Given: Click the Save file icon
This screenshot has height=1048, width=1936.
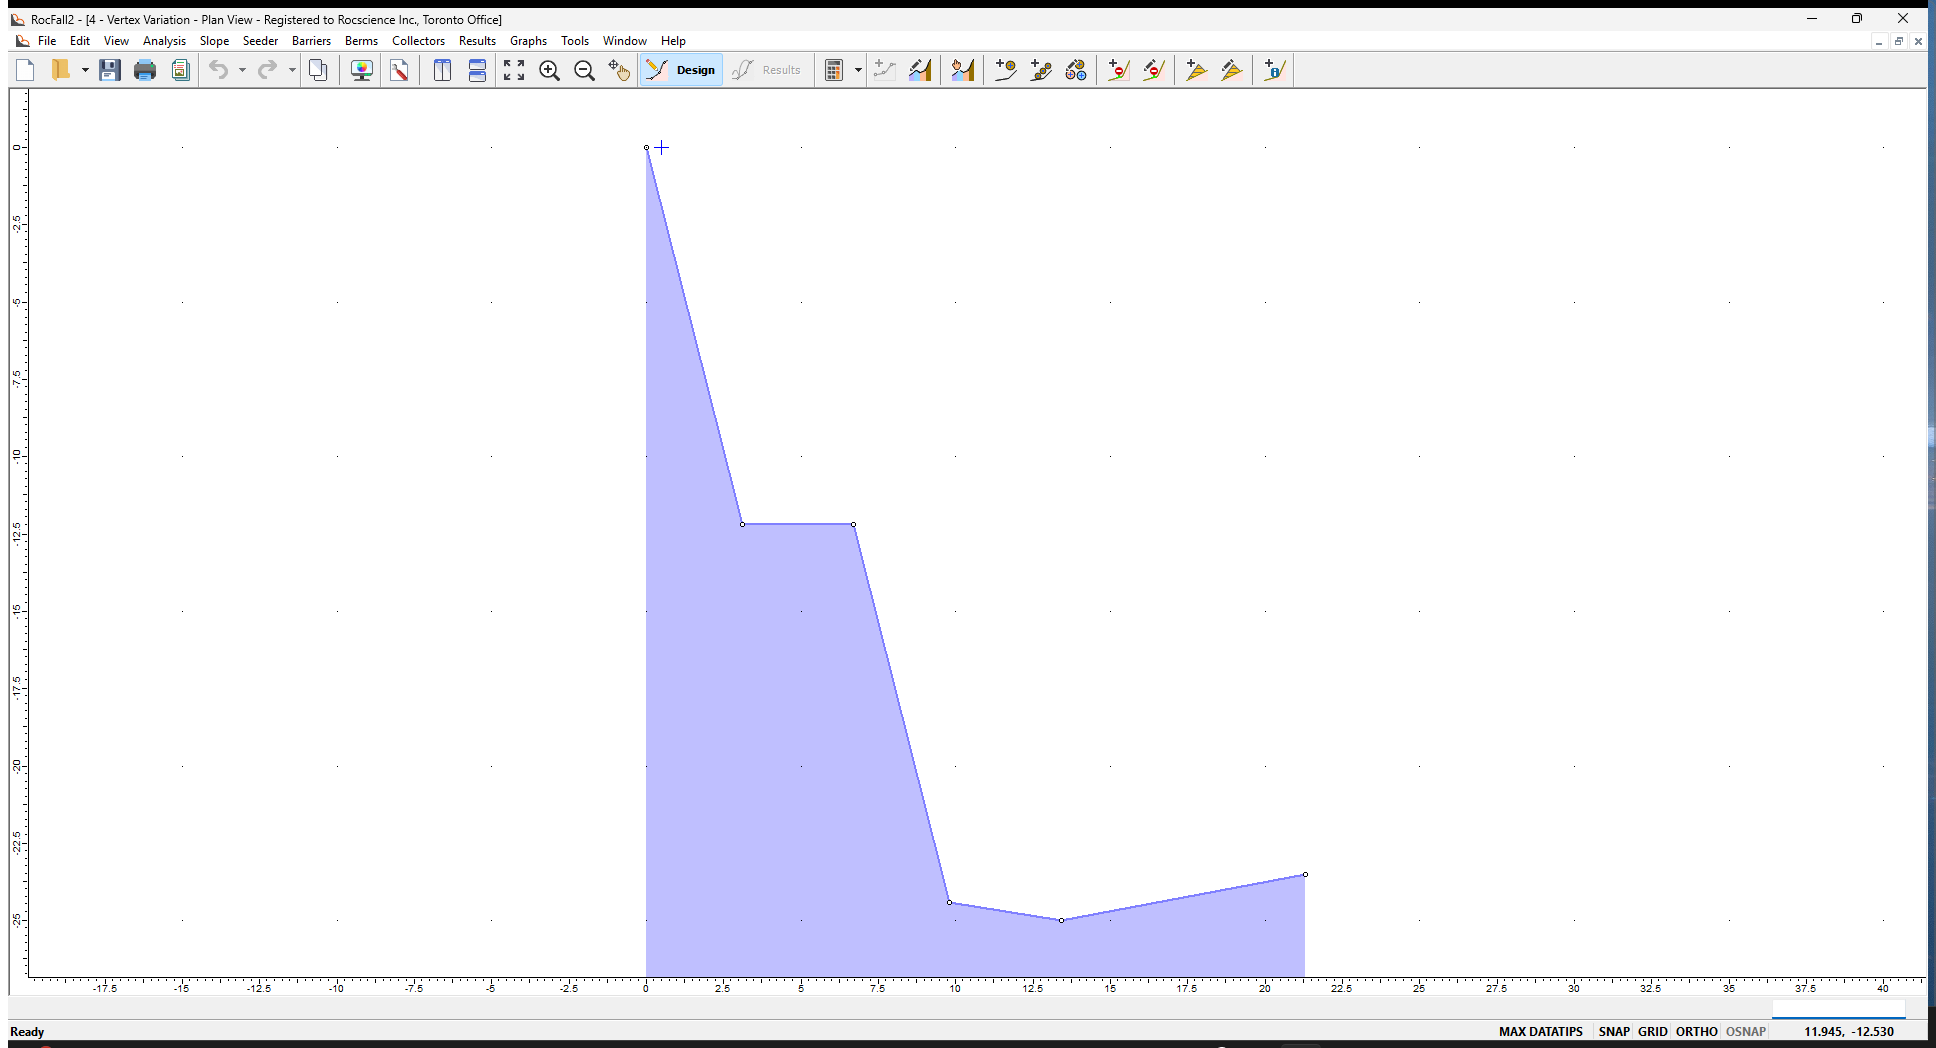Looking at the screenshot, I should [x=110, y=70].
